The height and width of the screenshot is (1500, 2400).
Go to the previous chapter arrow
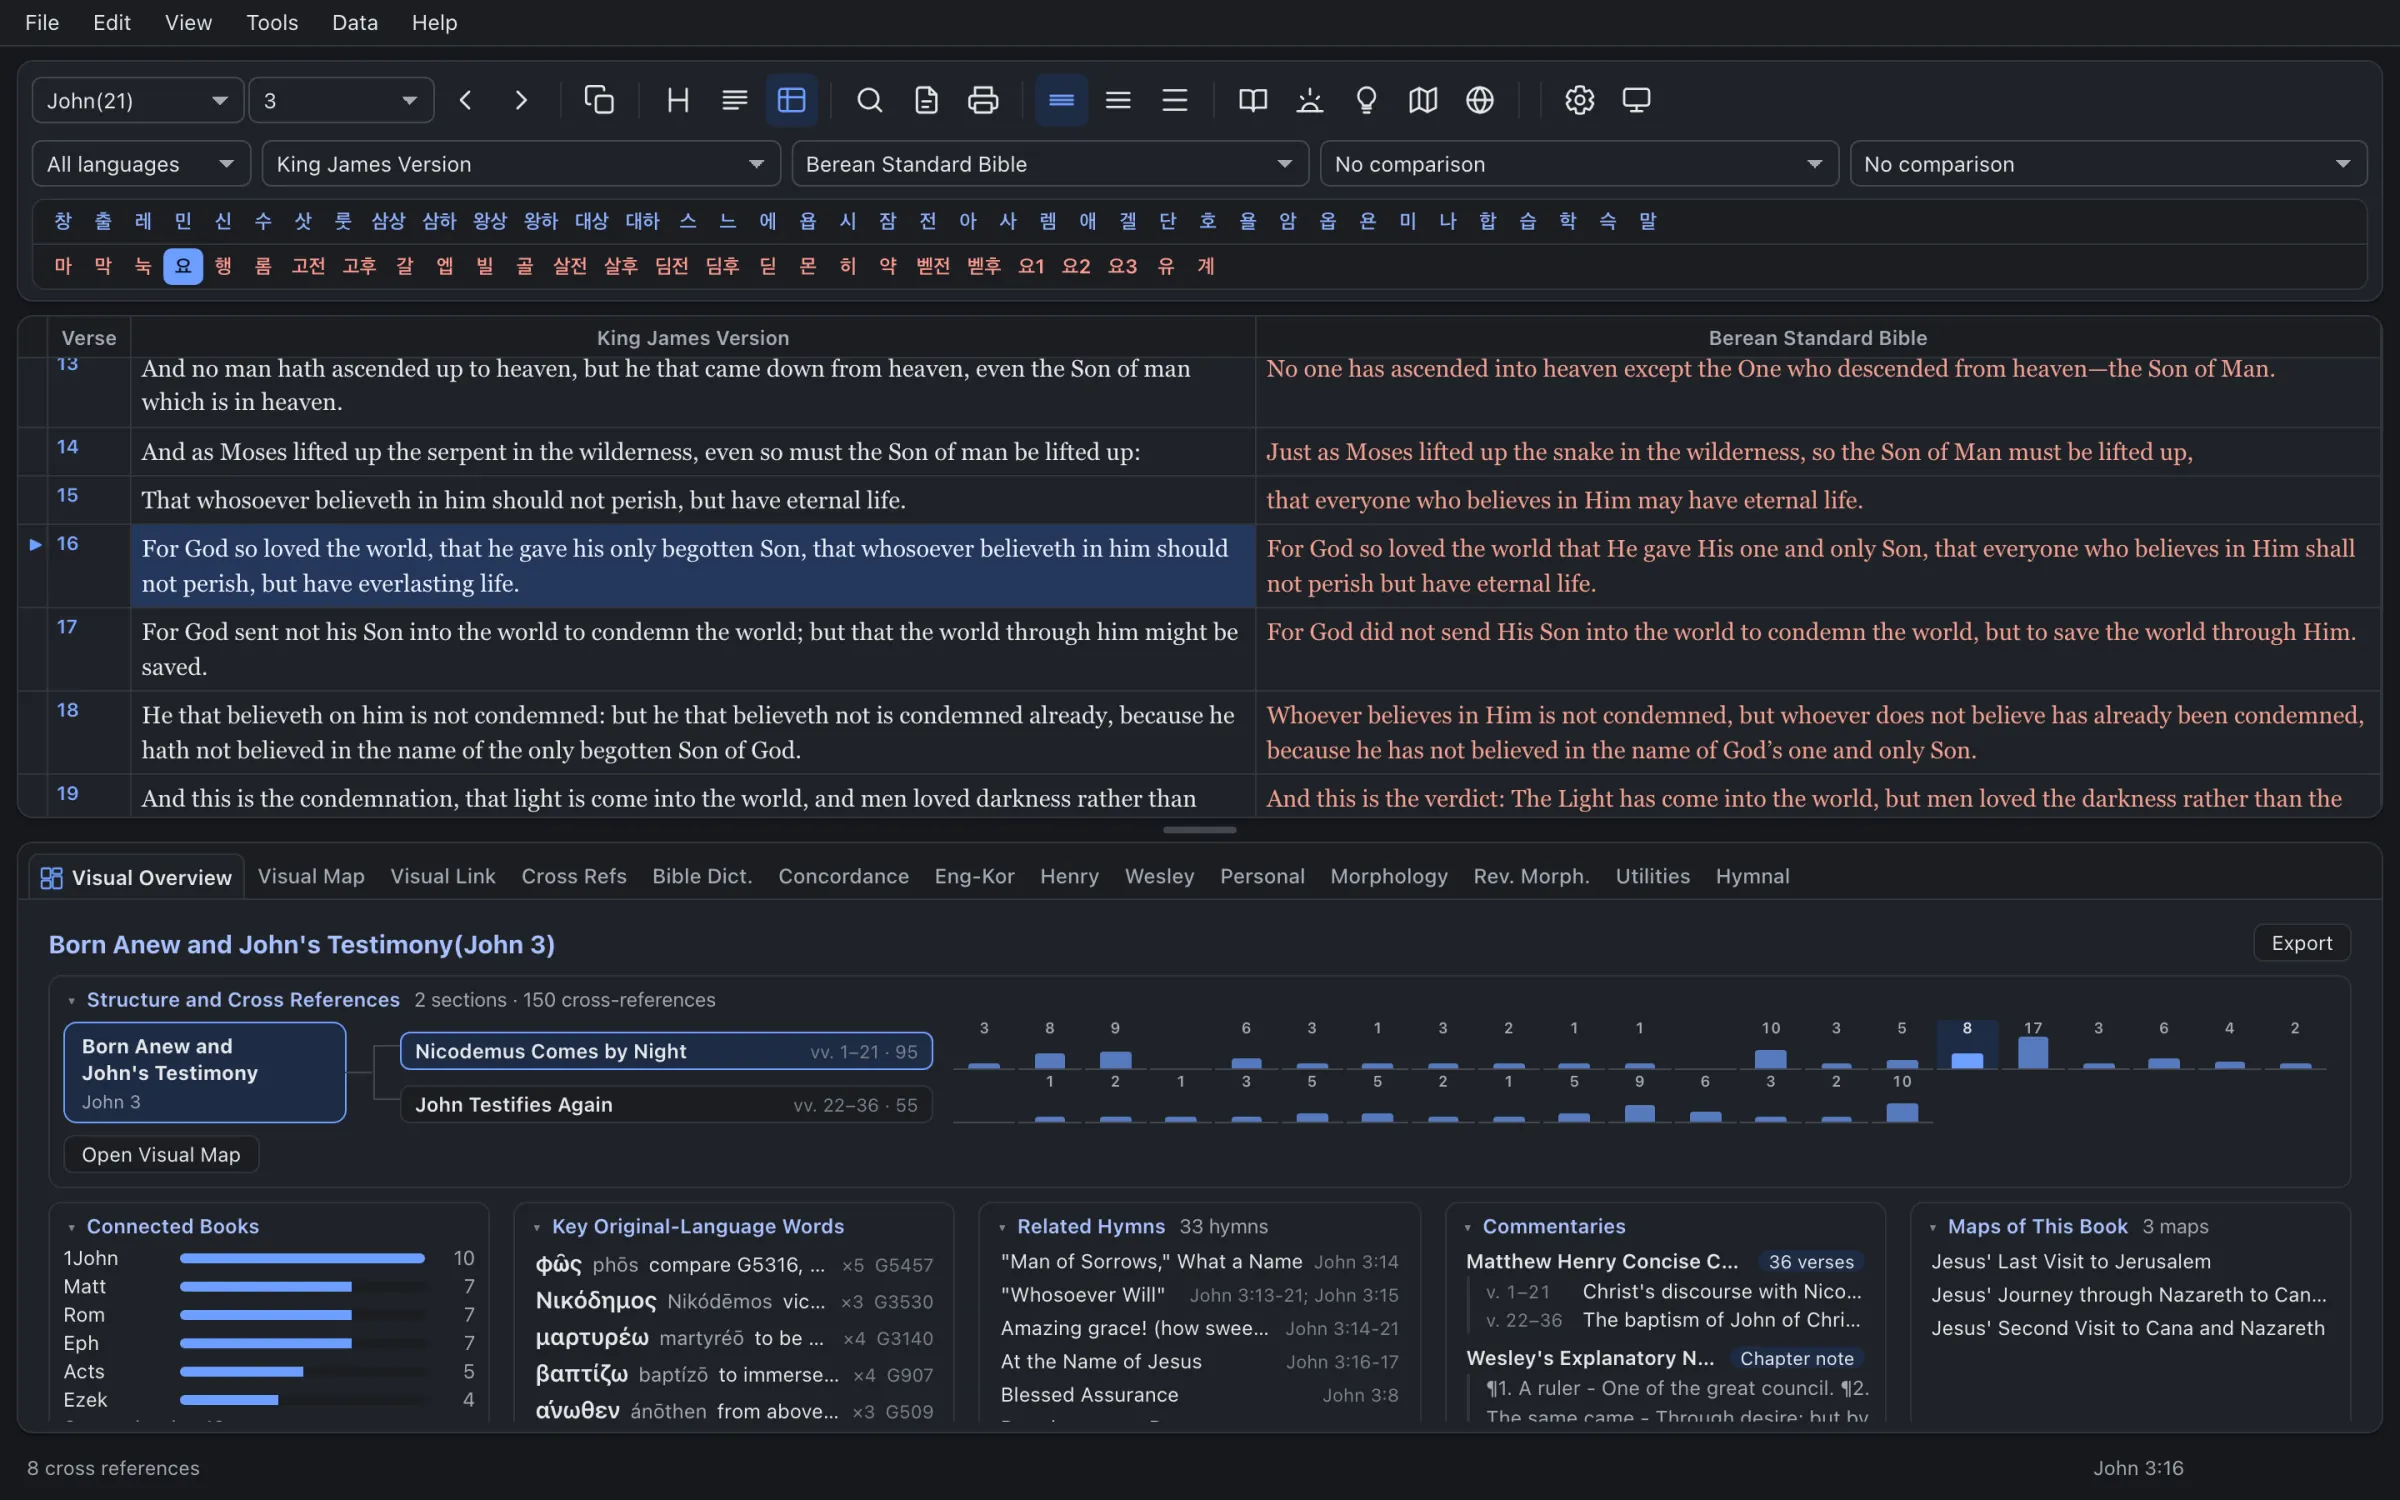[465, 100]
